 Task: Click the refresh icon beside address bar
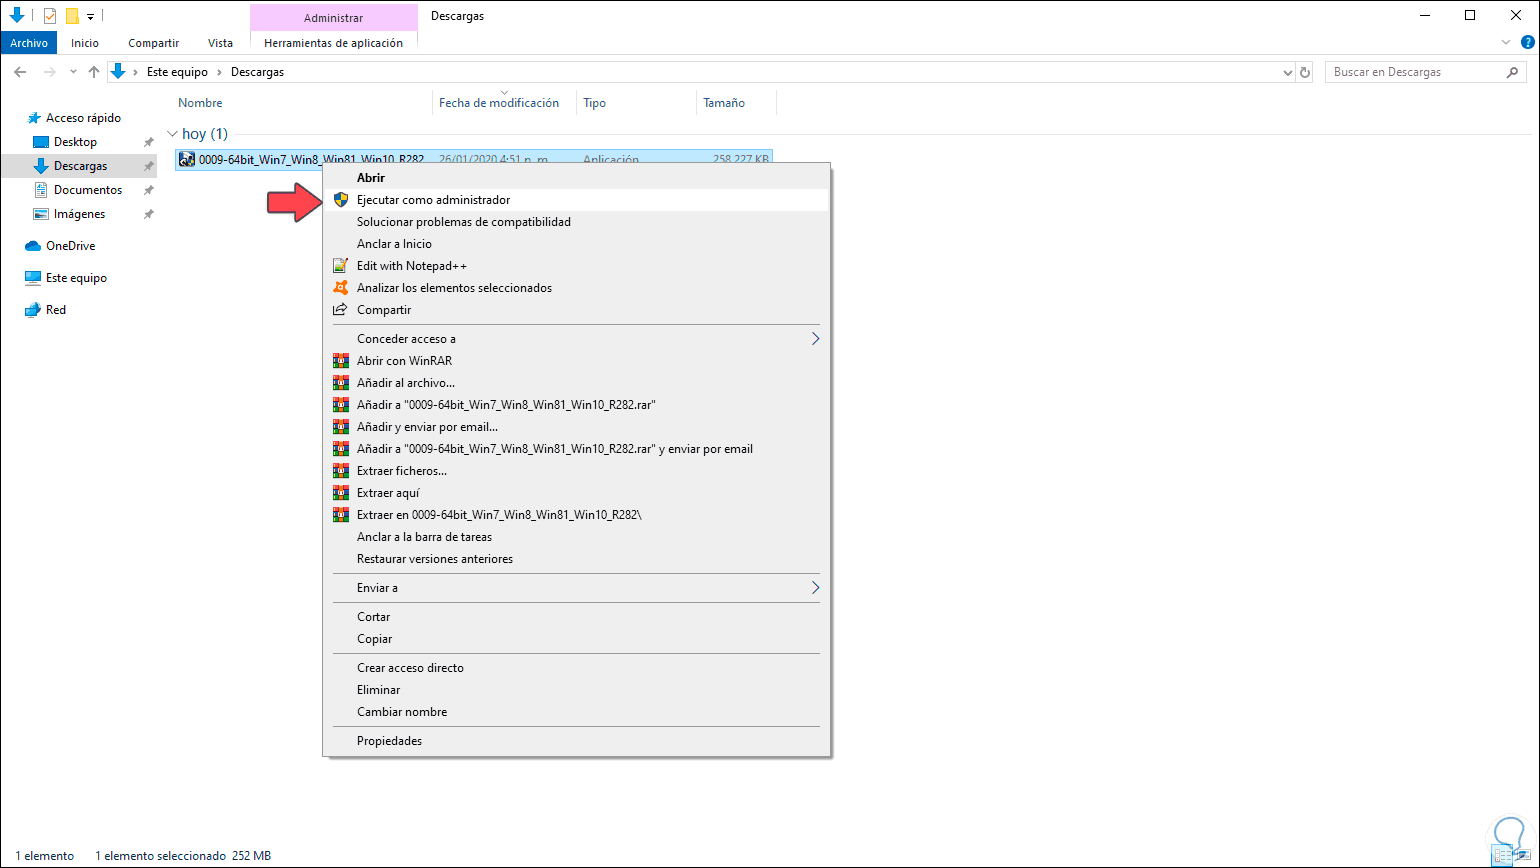pos(1304,72)
